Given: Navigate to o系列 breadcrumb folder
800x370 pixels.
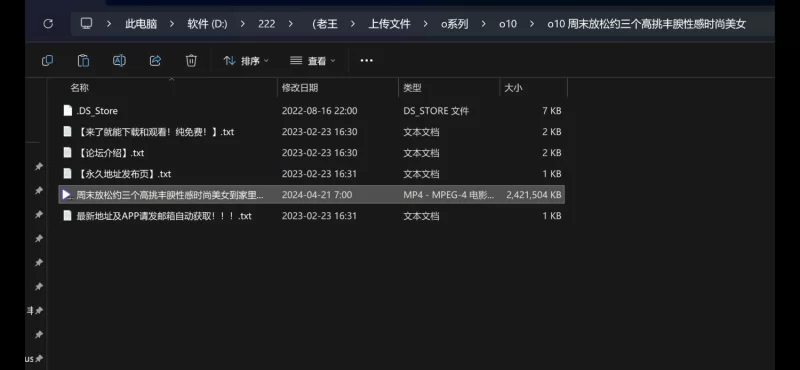Looking at the screenshot, I should [455, 23].
